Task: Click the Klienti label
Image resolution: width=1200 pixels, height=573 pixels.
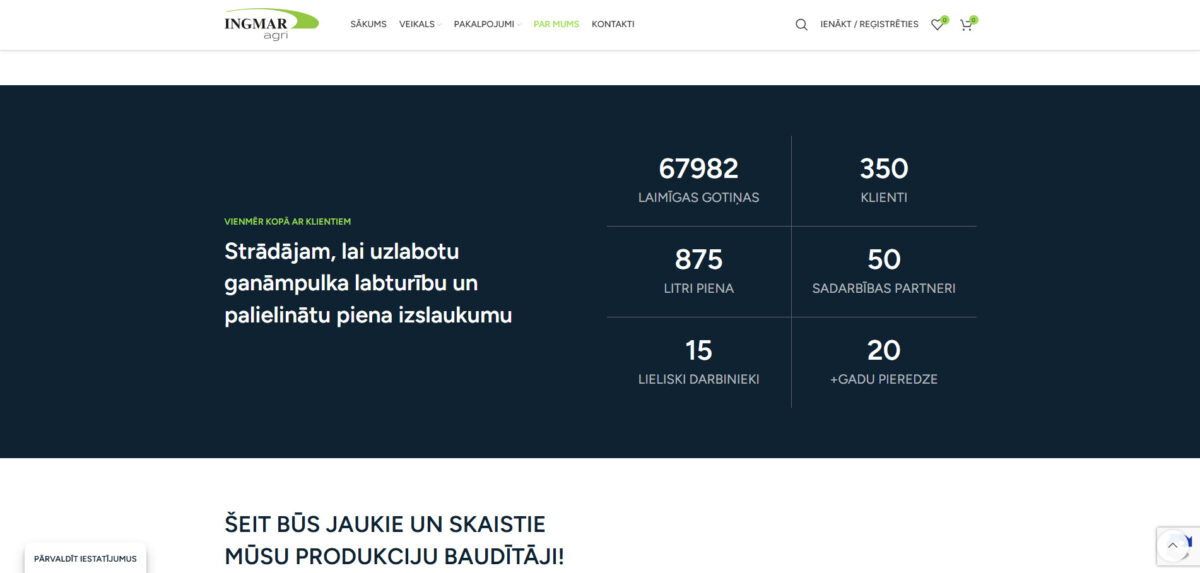Action: coord(884,197)
